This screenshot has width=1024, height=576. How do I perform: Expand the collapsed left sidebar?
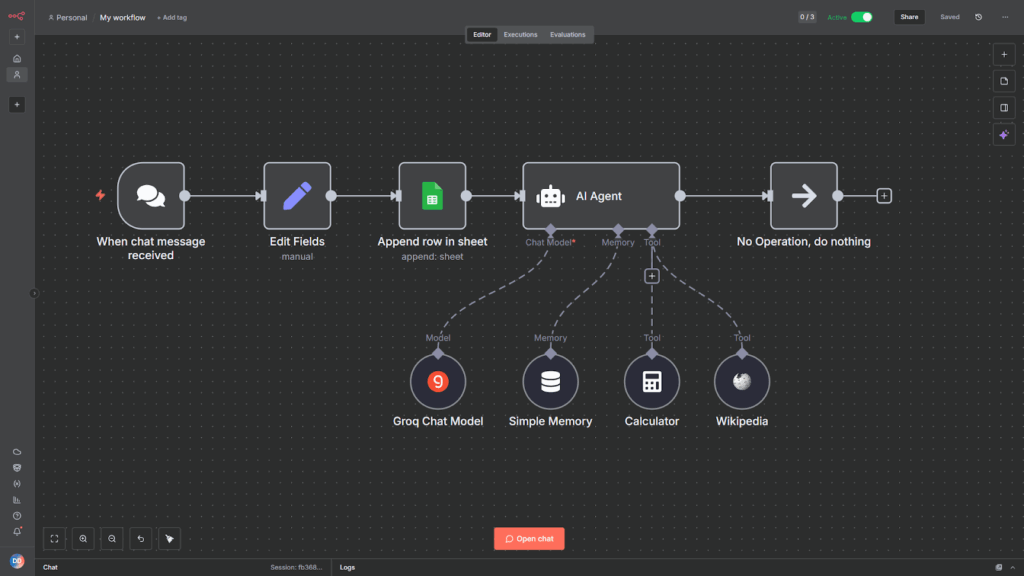click(x=34, y=293)
